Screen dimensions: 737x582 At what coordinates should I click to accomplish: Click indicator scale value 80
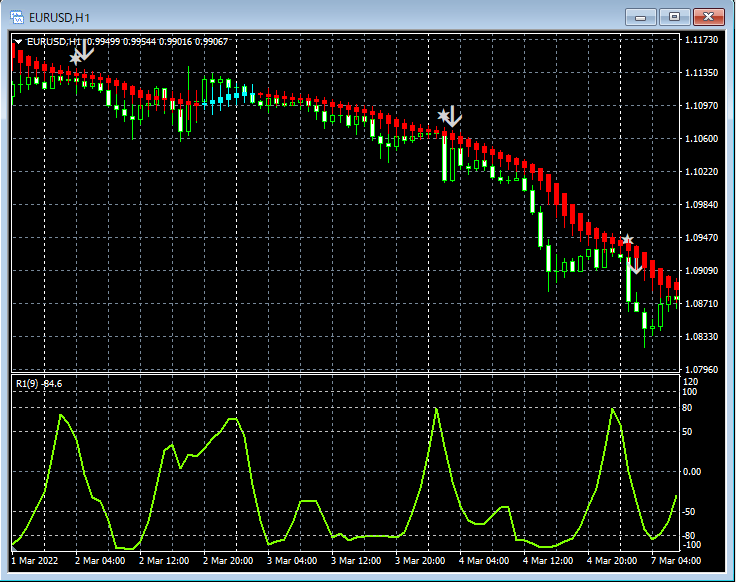coord(687,408)
